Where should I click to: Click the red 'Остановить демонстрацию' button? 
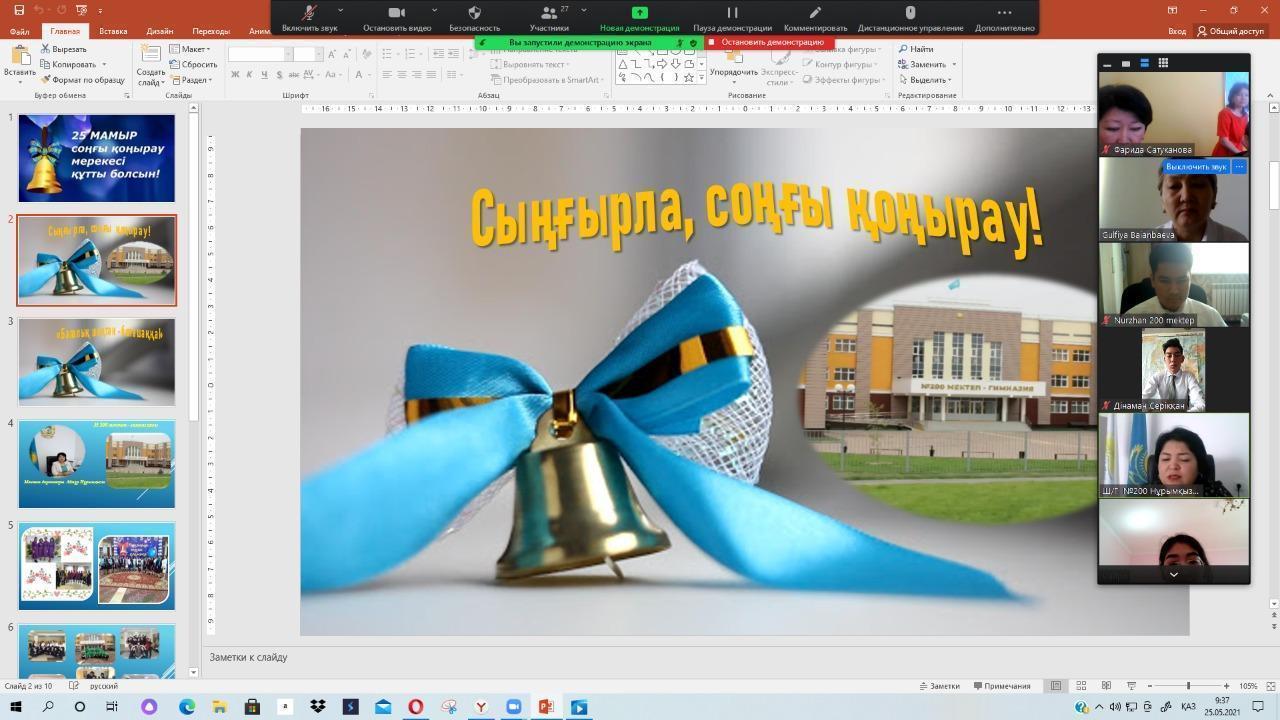coord(767,43)
